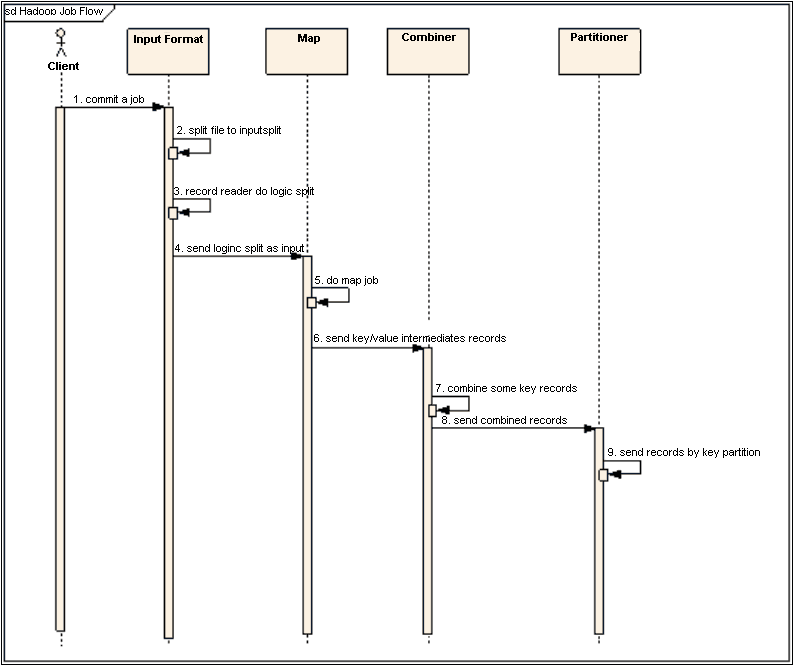Select the small self-call box for step 2
Image resolution: width=794 pixels, height=666 pixels.
coord(173,153)
